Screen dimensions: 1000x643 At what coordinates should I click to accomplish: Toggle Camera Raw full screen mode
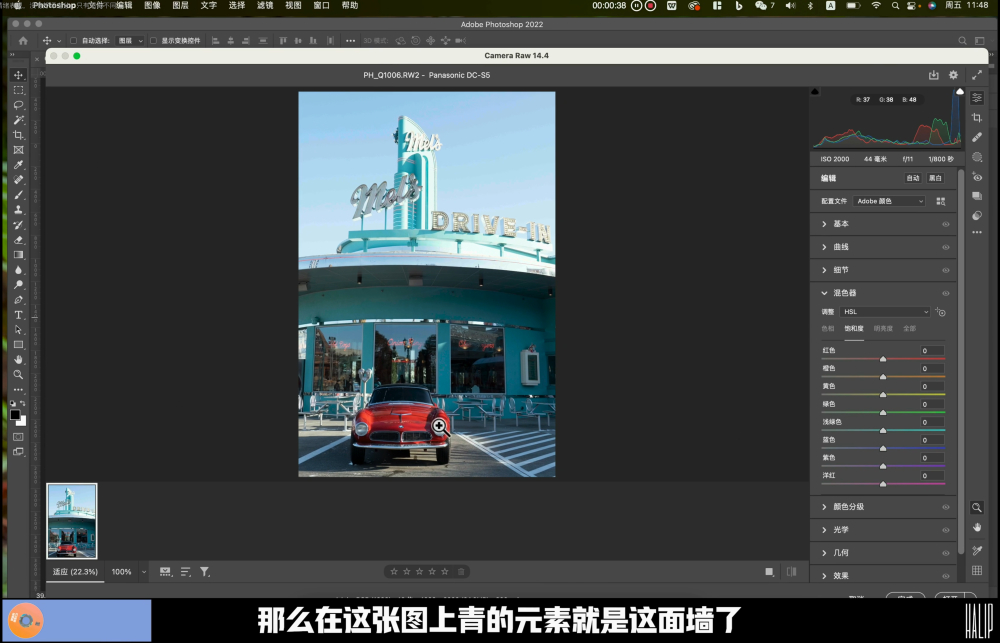point(977,75)
